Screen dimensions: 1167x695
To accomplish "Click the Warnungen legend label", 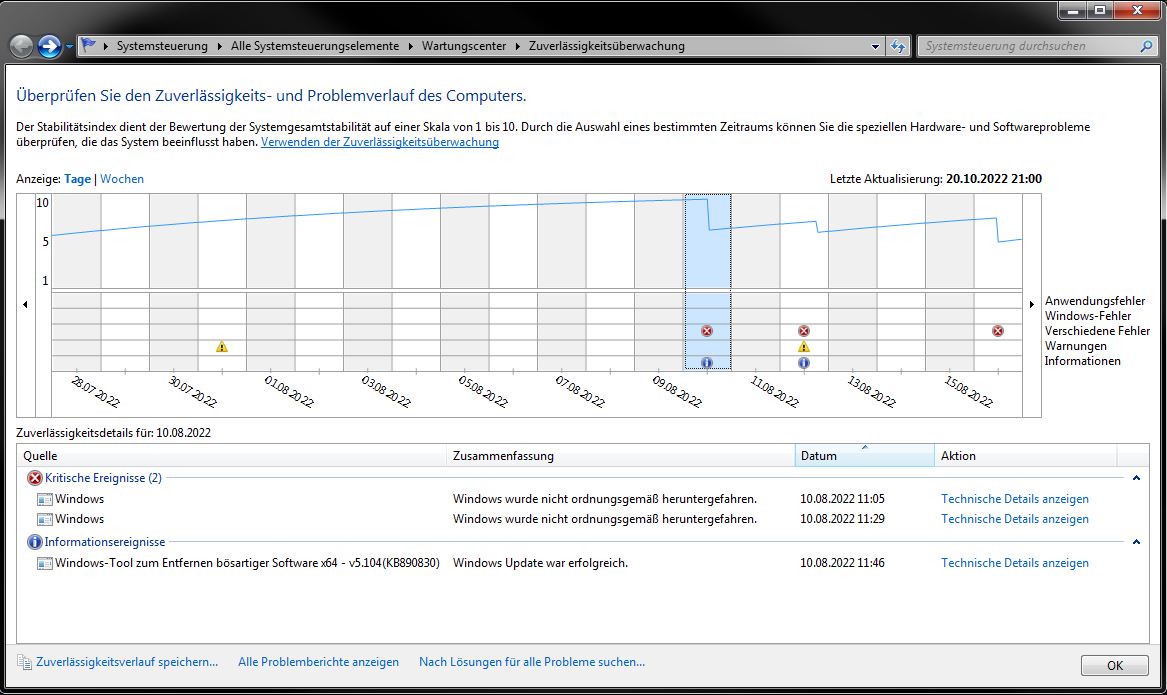I will [1075, 346].
